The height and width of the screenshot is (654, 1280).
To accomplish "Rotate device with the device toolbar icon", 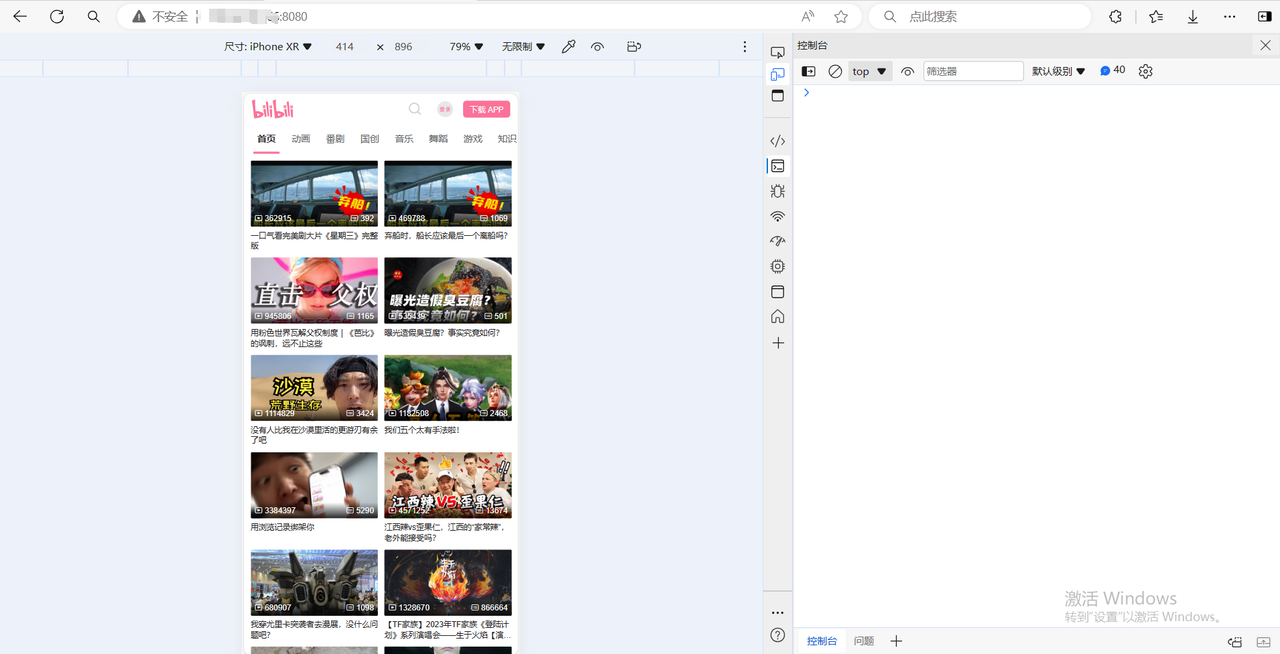I will [x=633, y=47].
